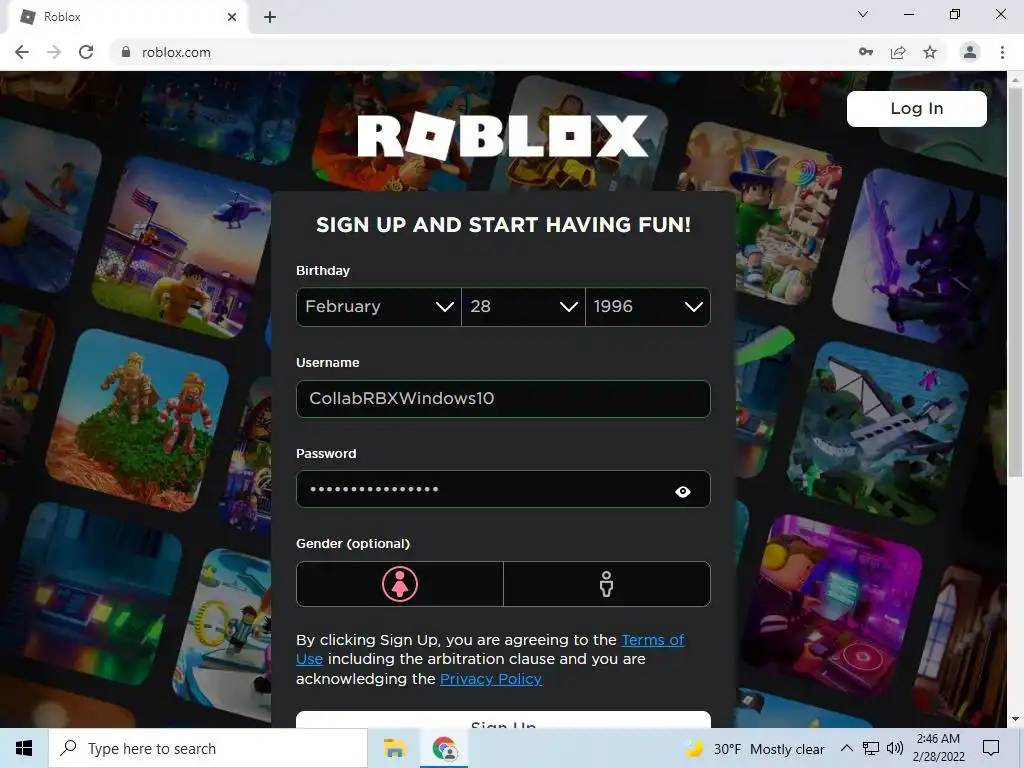The height and width of the screenshot is (768, 1024).
Task: Select the Roblox browser tab
Action: [x=127, y=17]
